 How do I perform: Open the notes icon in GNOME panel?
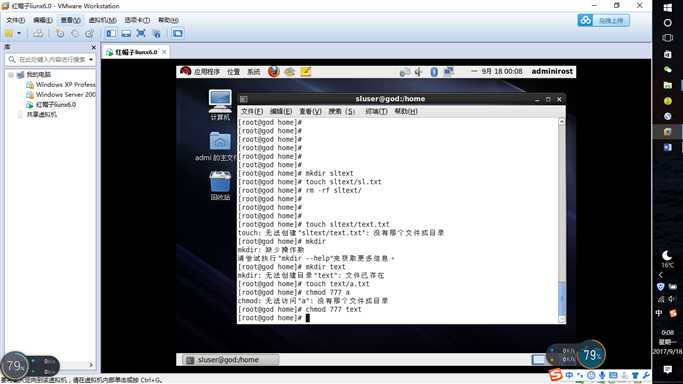pos(305,71)
